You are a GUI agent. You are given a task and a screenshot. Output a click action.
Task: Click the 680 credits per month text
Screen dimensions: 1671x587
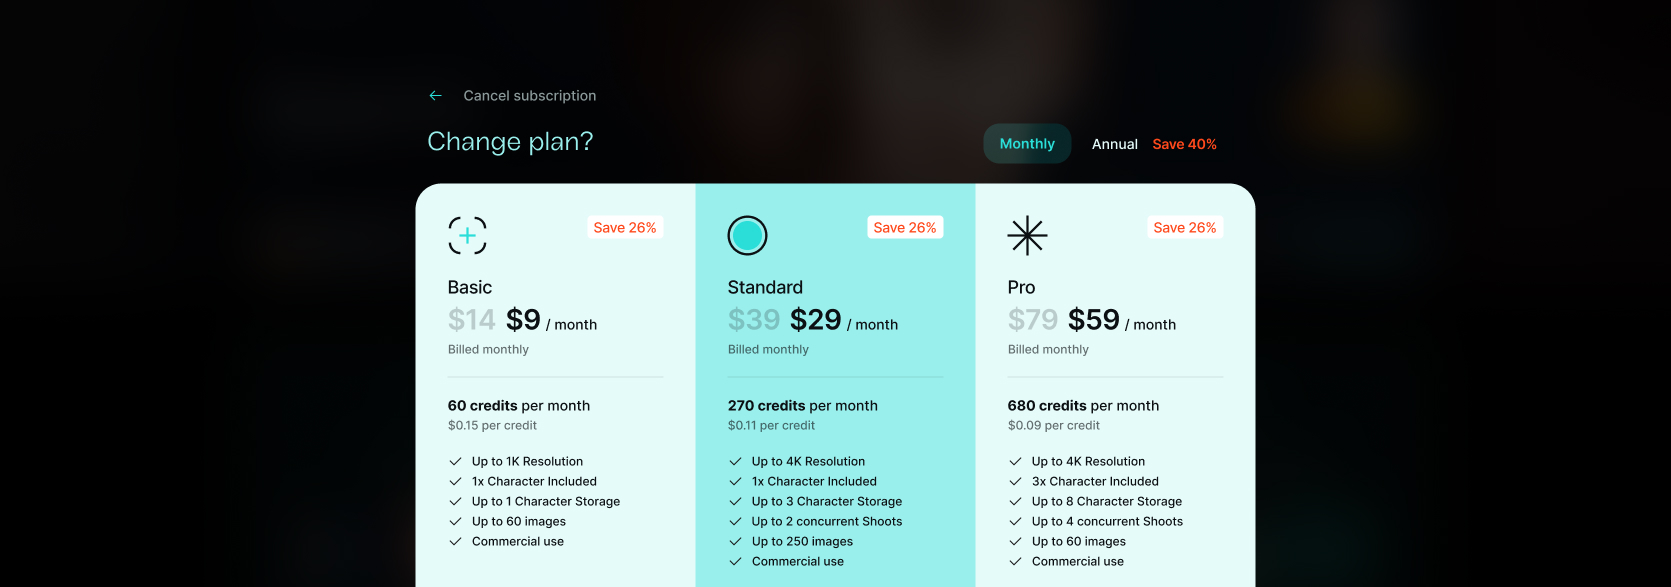1083,405
